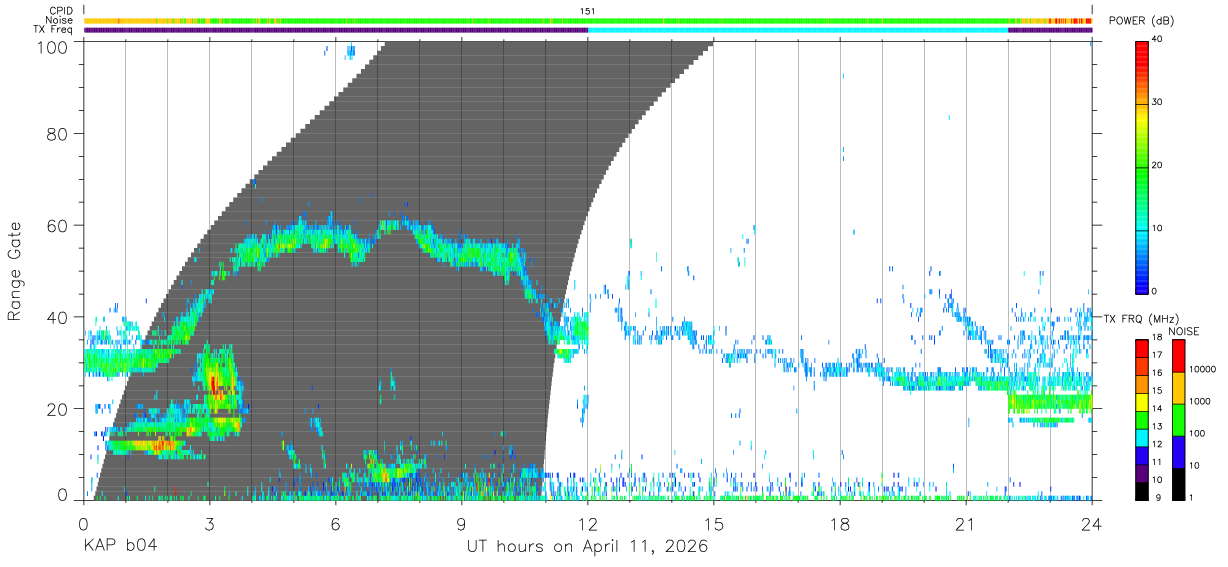Screen dimensions: 1228x567
Task: Click the 60 tick on the Range Gate axis
Action: coord(57,225)
